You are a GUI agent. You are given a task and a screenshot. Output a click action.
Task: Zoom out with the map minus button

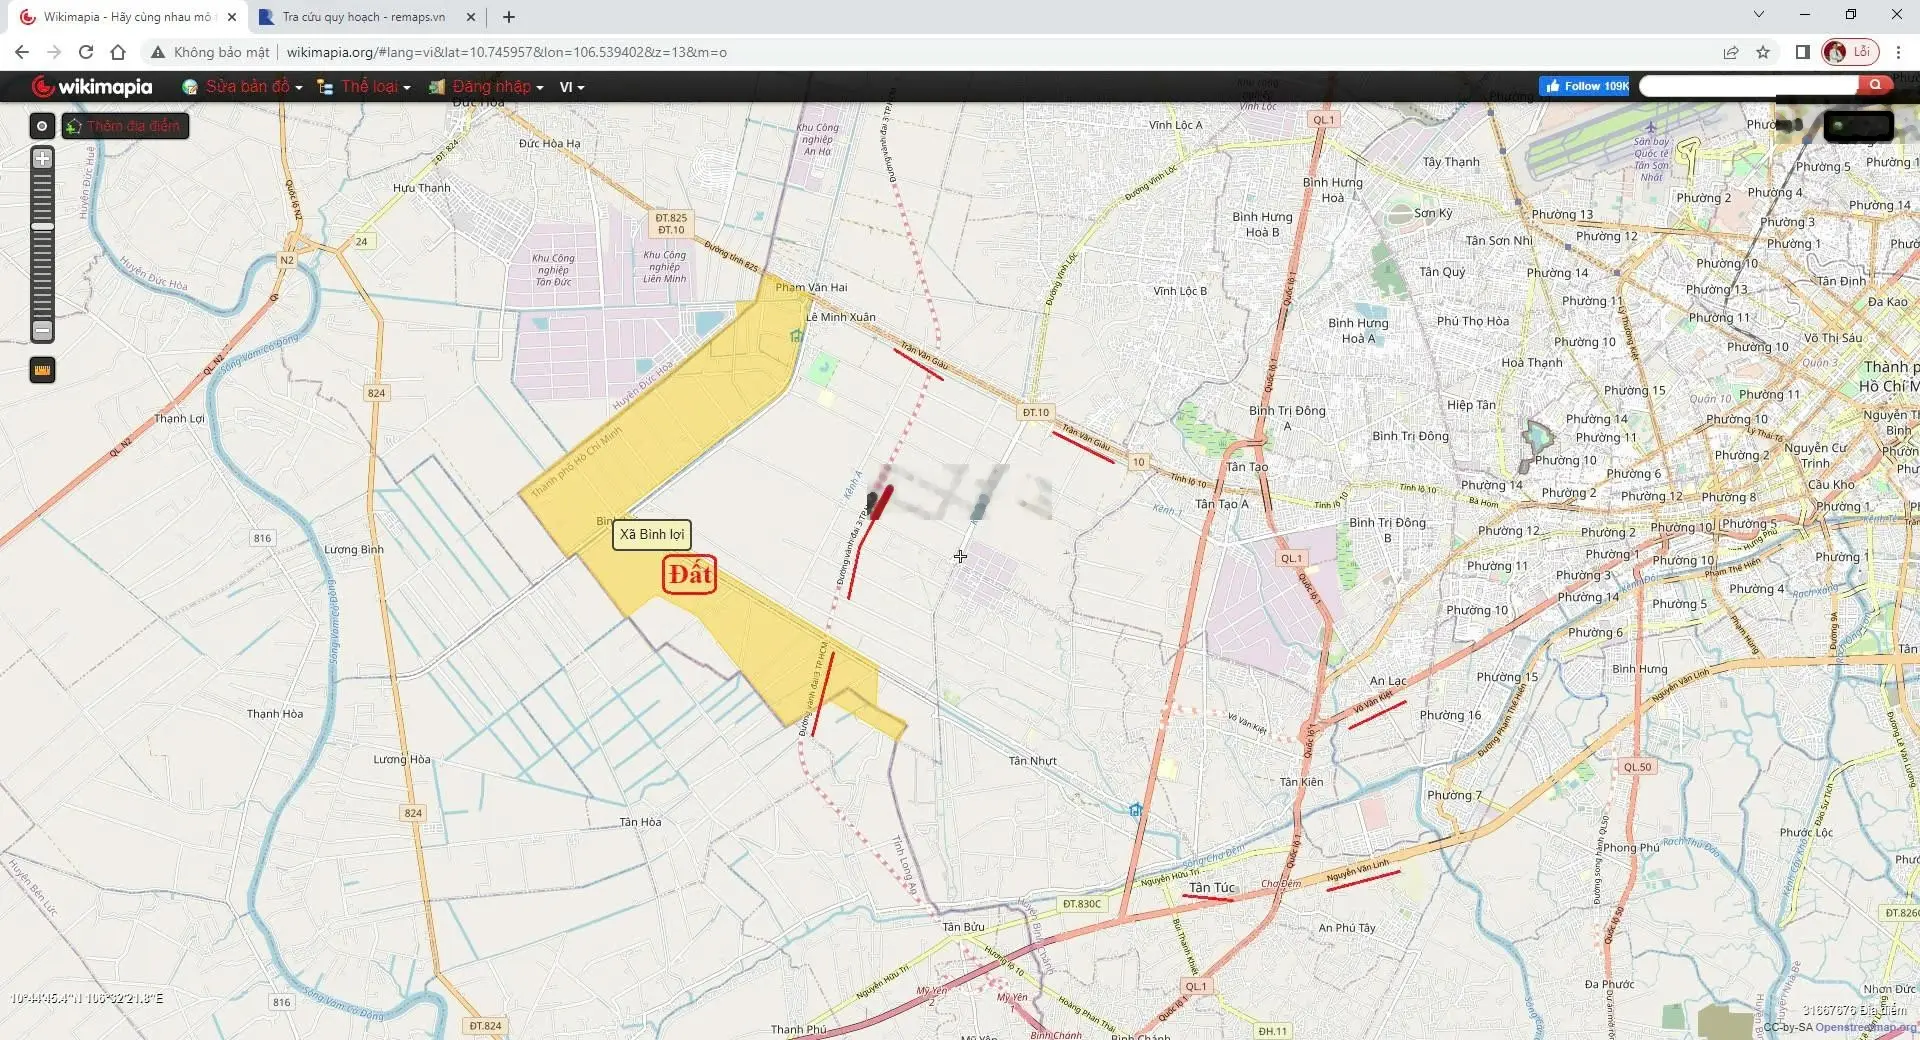click(x=42, y=330)
